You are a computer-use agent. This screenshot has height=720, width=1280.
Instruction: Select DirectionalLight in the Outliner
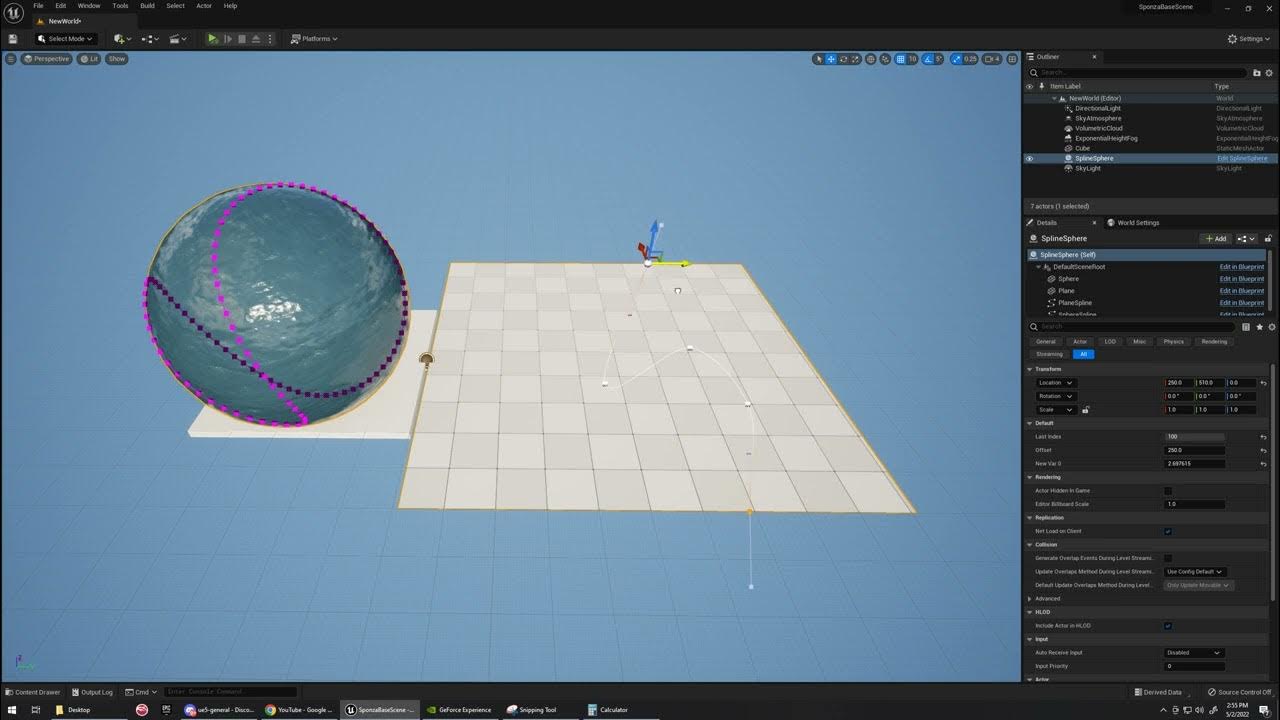1098,108
